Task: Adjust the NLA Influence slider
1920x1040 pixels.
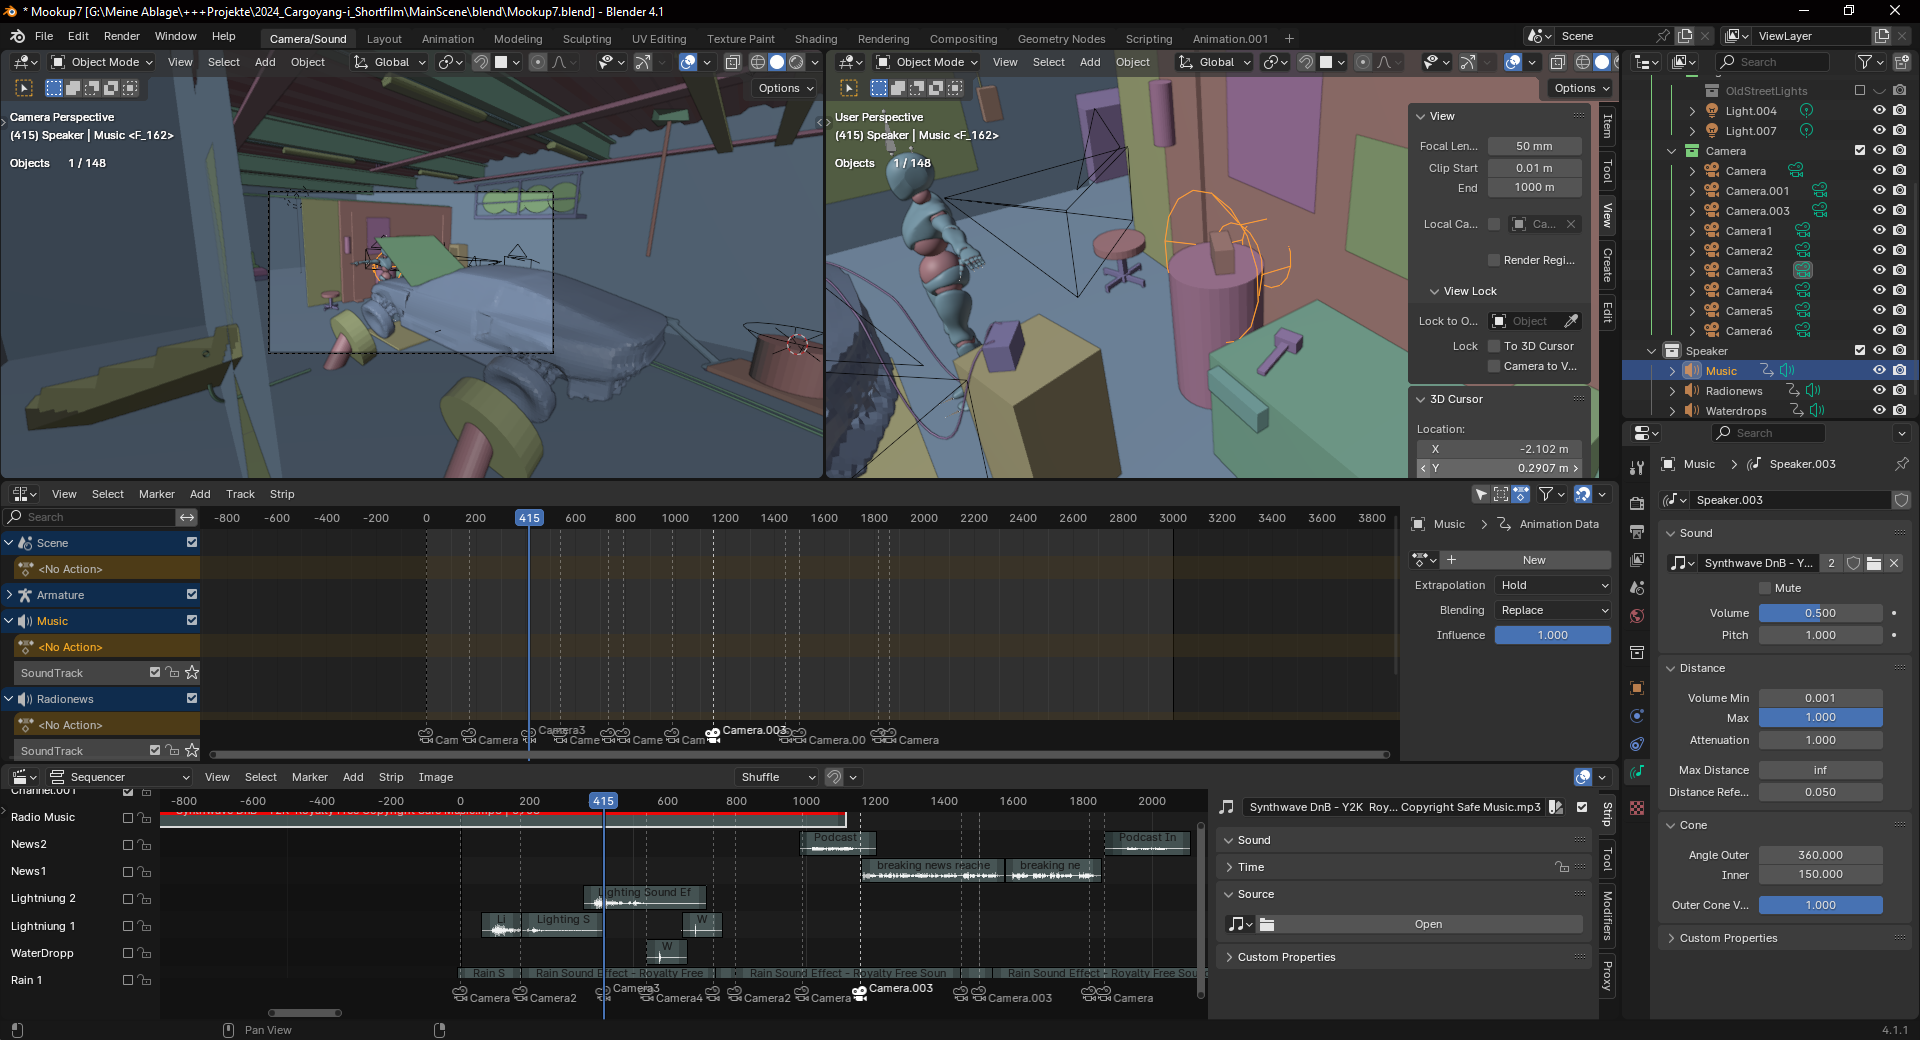Action: (1553, 635)
